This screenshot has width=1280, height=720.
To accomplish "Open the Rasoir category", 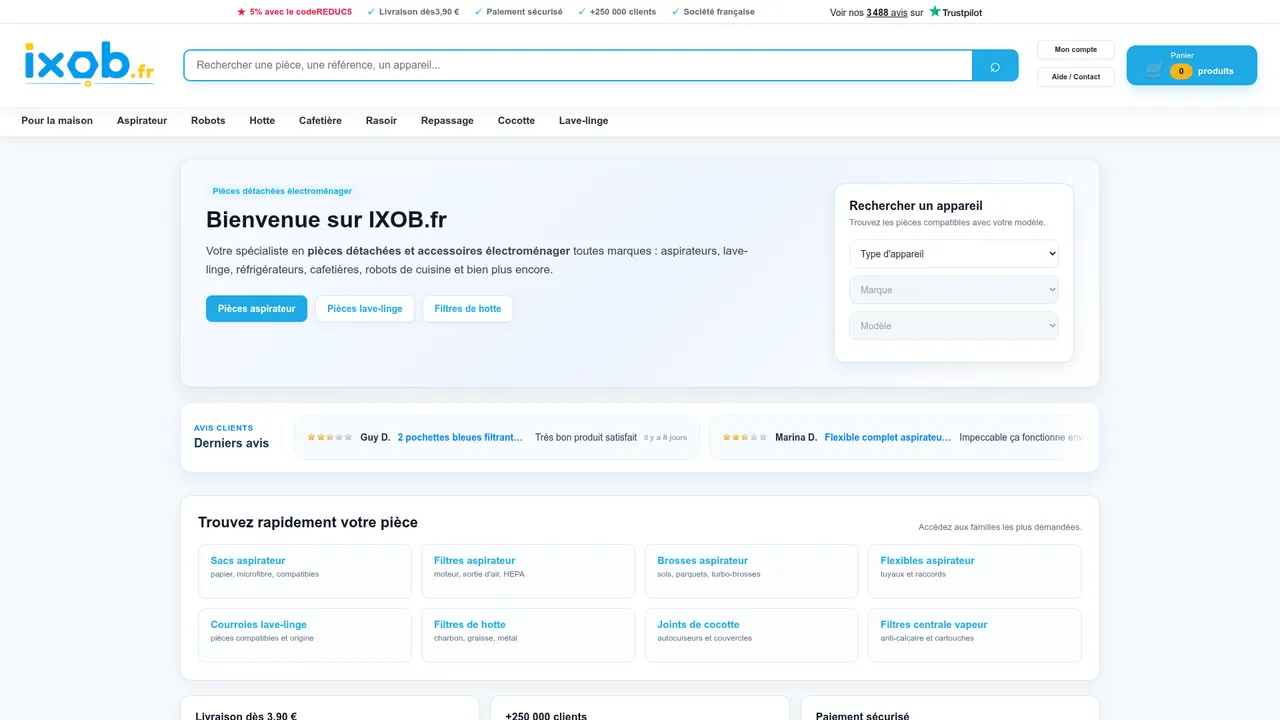I will [381, 121].
